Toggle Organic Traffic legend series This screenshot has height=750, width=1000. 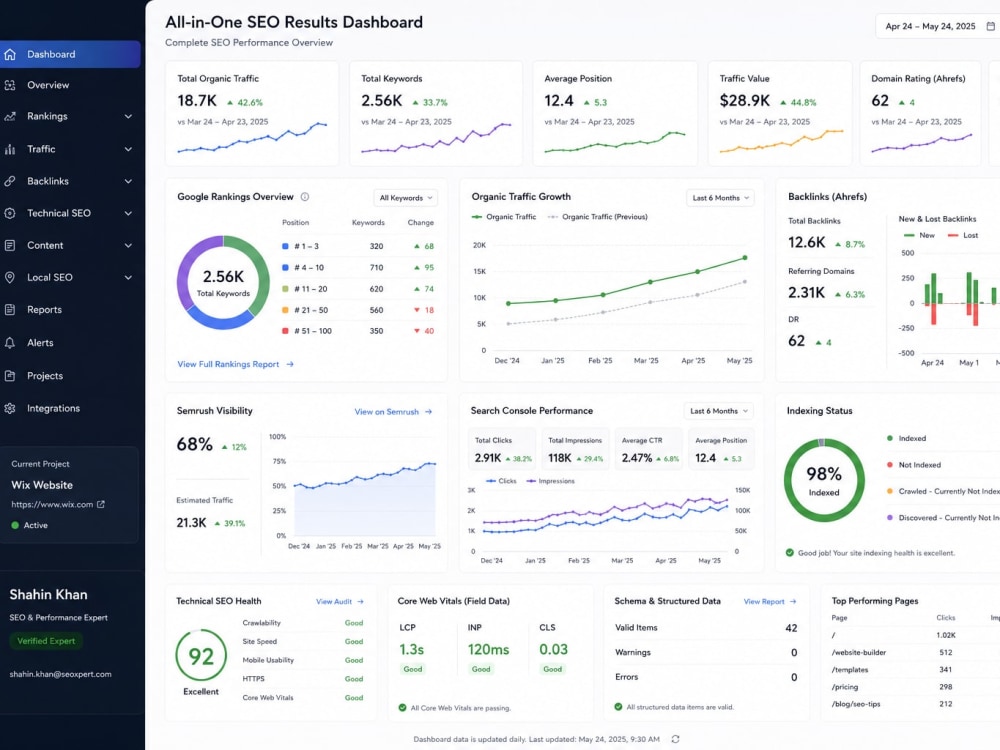pos(504,217)
